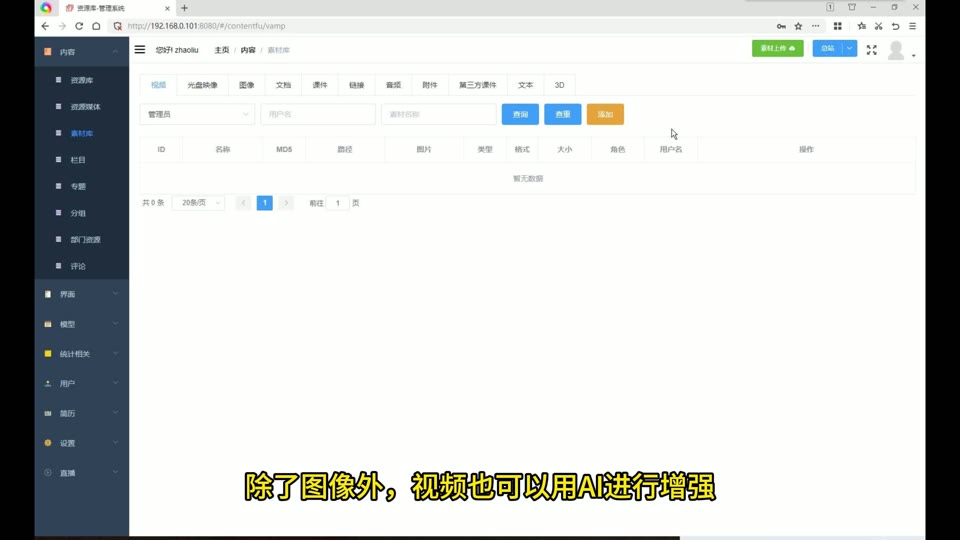Switch to the 第三方课件 tab

click(x=478, y=85)
